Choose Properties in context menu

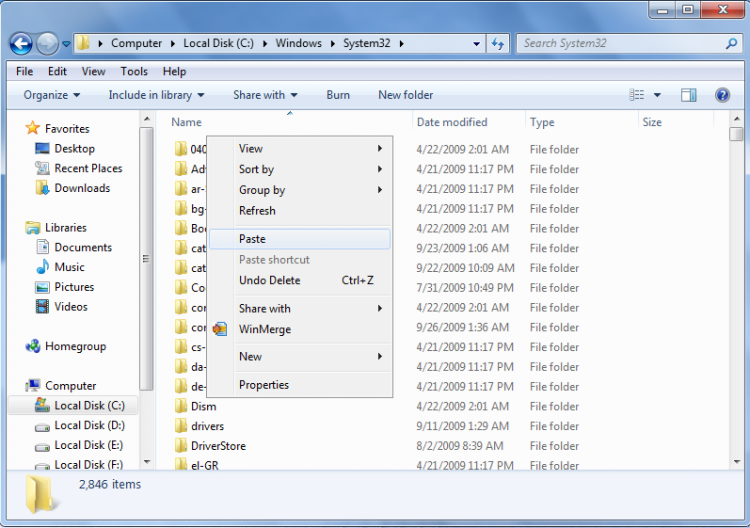[x=300, y=385]
